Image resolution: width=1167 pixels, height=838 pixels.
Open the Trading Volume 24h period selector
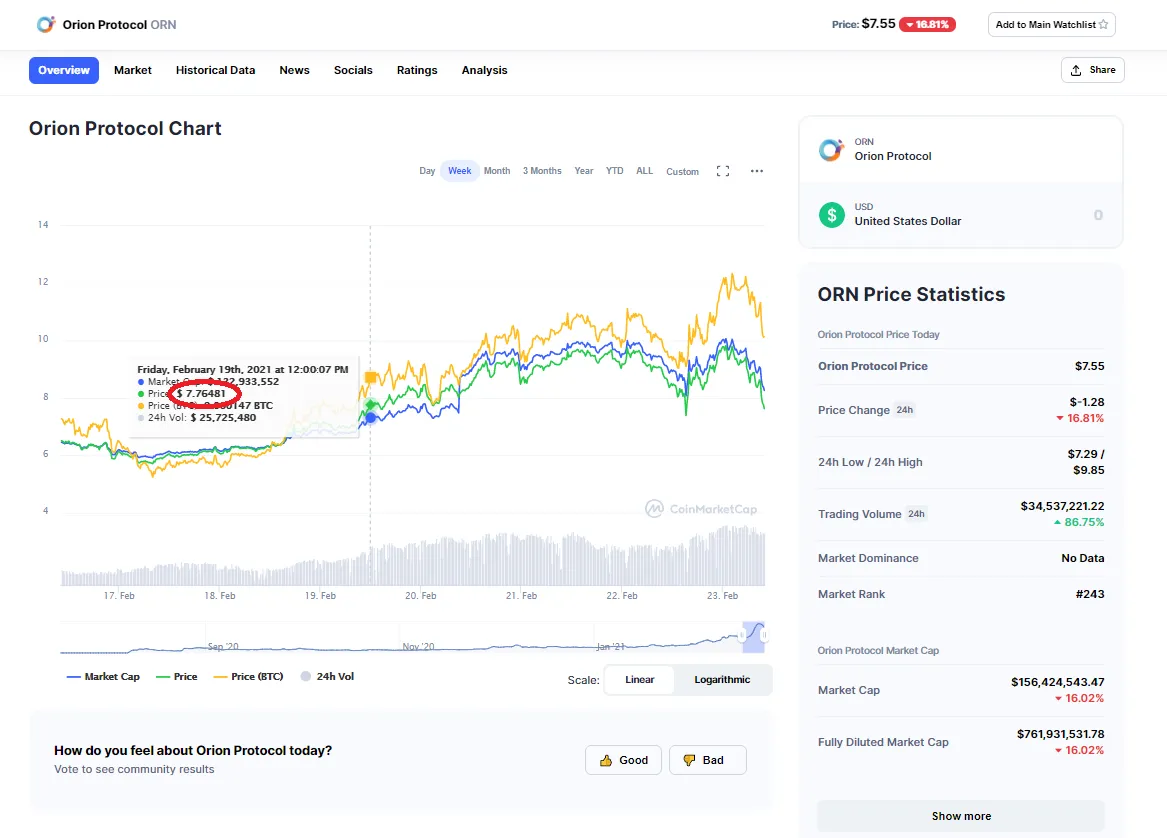[916, 514]
